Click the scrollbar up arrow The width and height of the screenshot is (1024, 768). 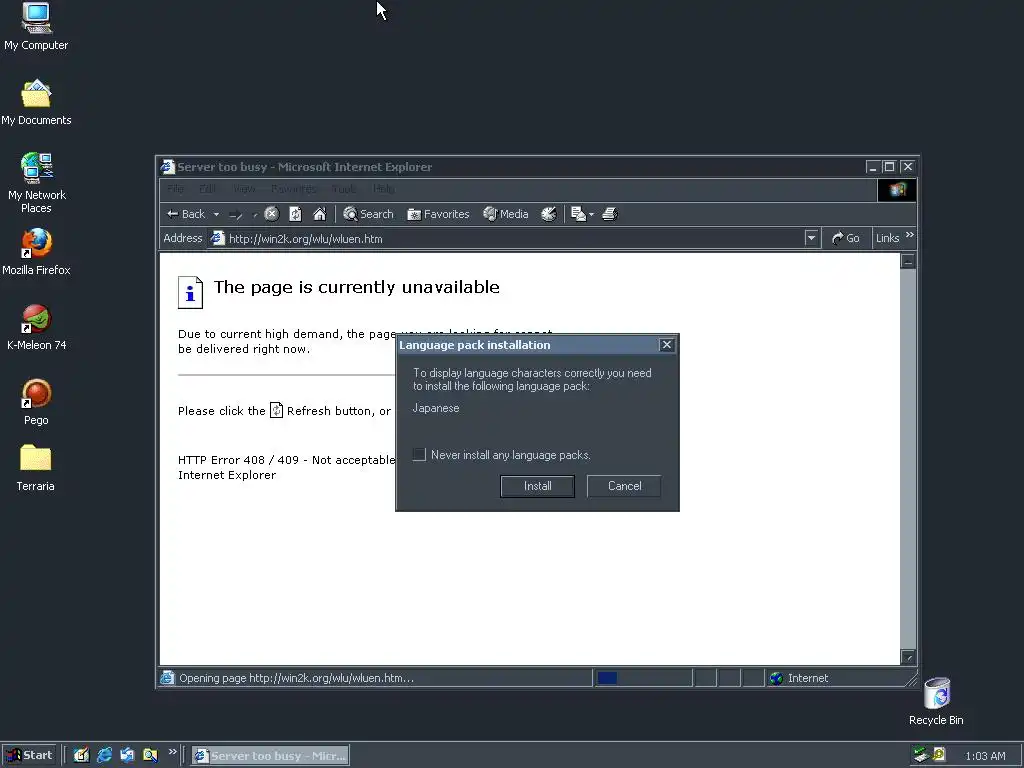[x=908, y=261]
